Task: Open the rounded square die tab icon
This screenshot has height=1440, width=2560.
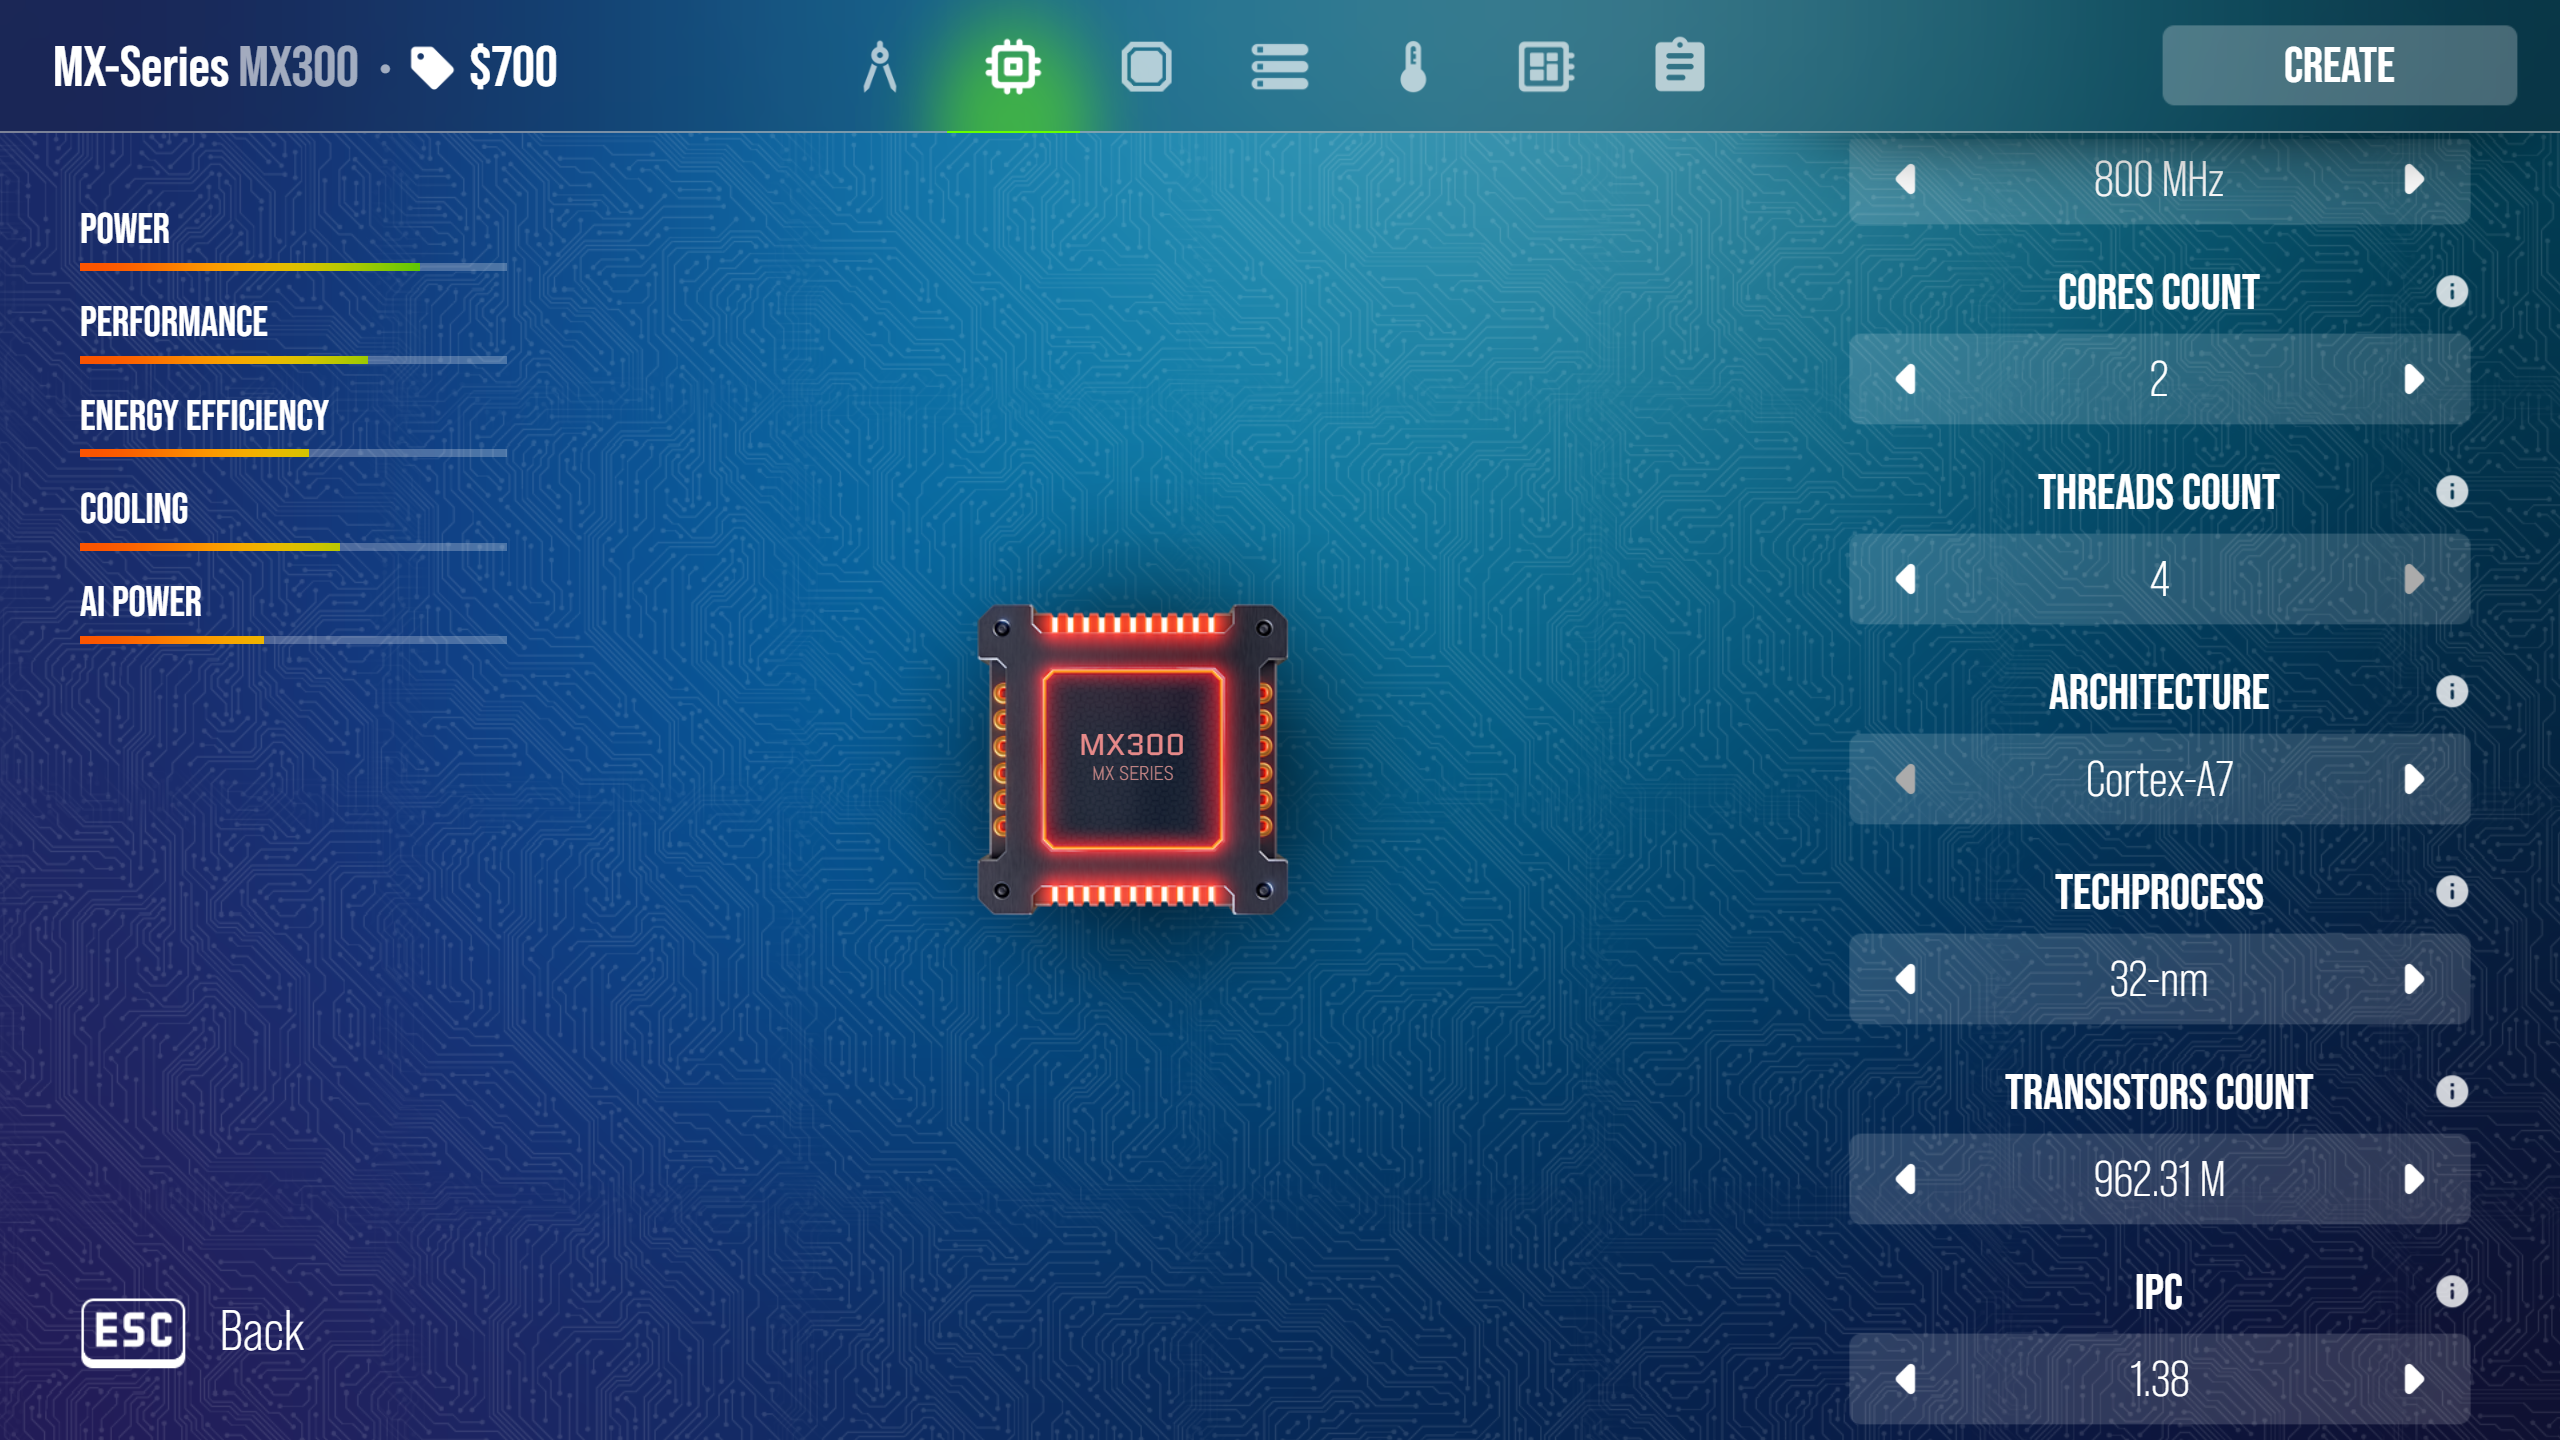Action: coord(1146,67)
